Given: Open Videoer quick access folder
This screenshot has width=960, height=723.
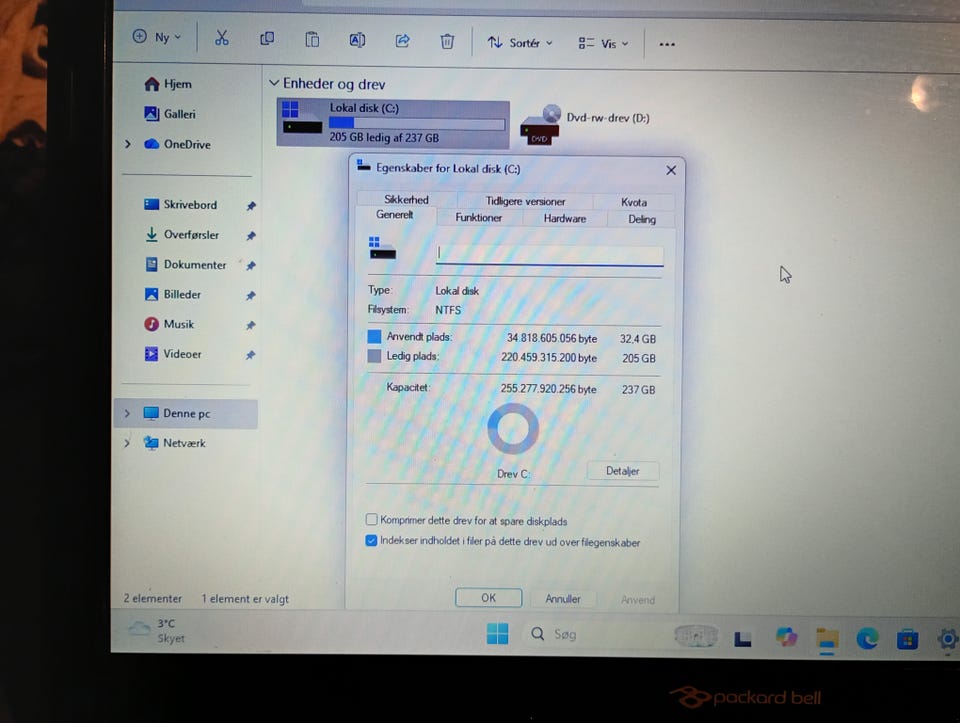Looking at the screenshot, I should 173,354.
